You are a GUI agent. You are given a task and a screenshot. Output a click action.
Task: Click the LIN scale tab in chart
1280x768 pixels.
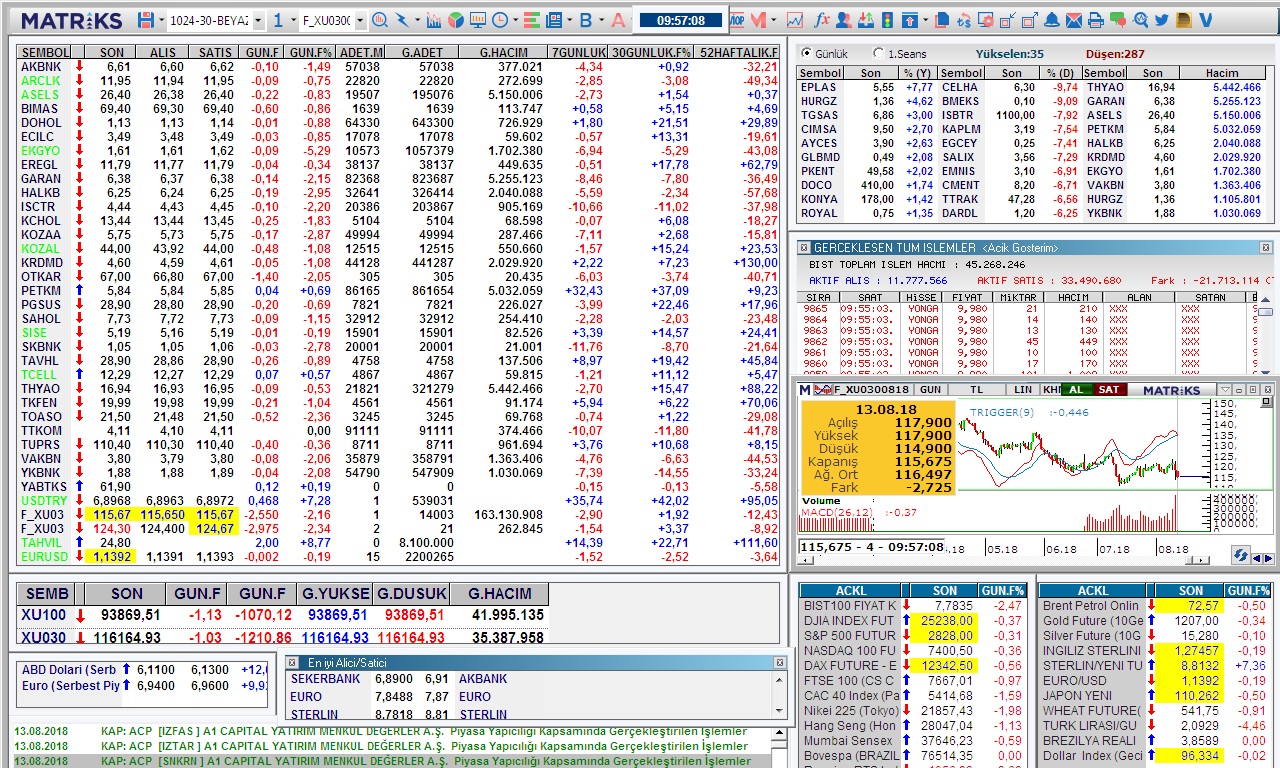[x=1022, y=389]
